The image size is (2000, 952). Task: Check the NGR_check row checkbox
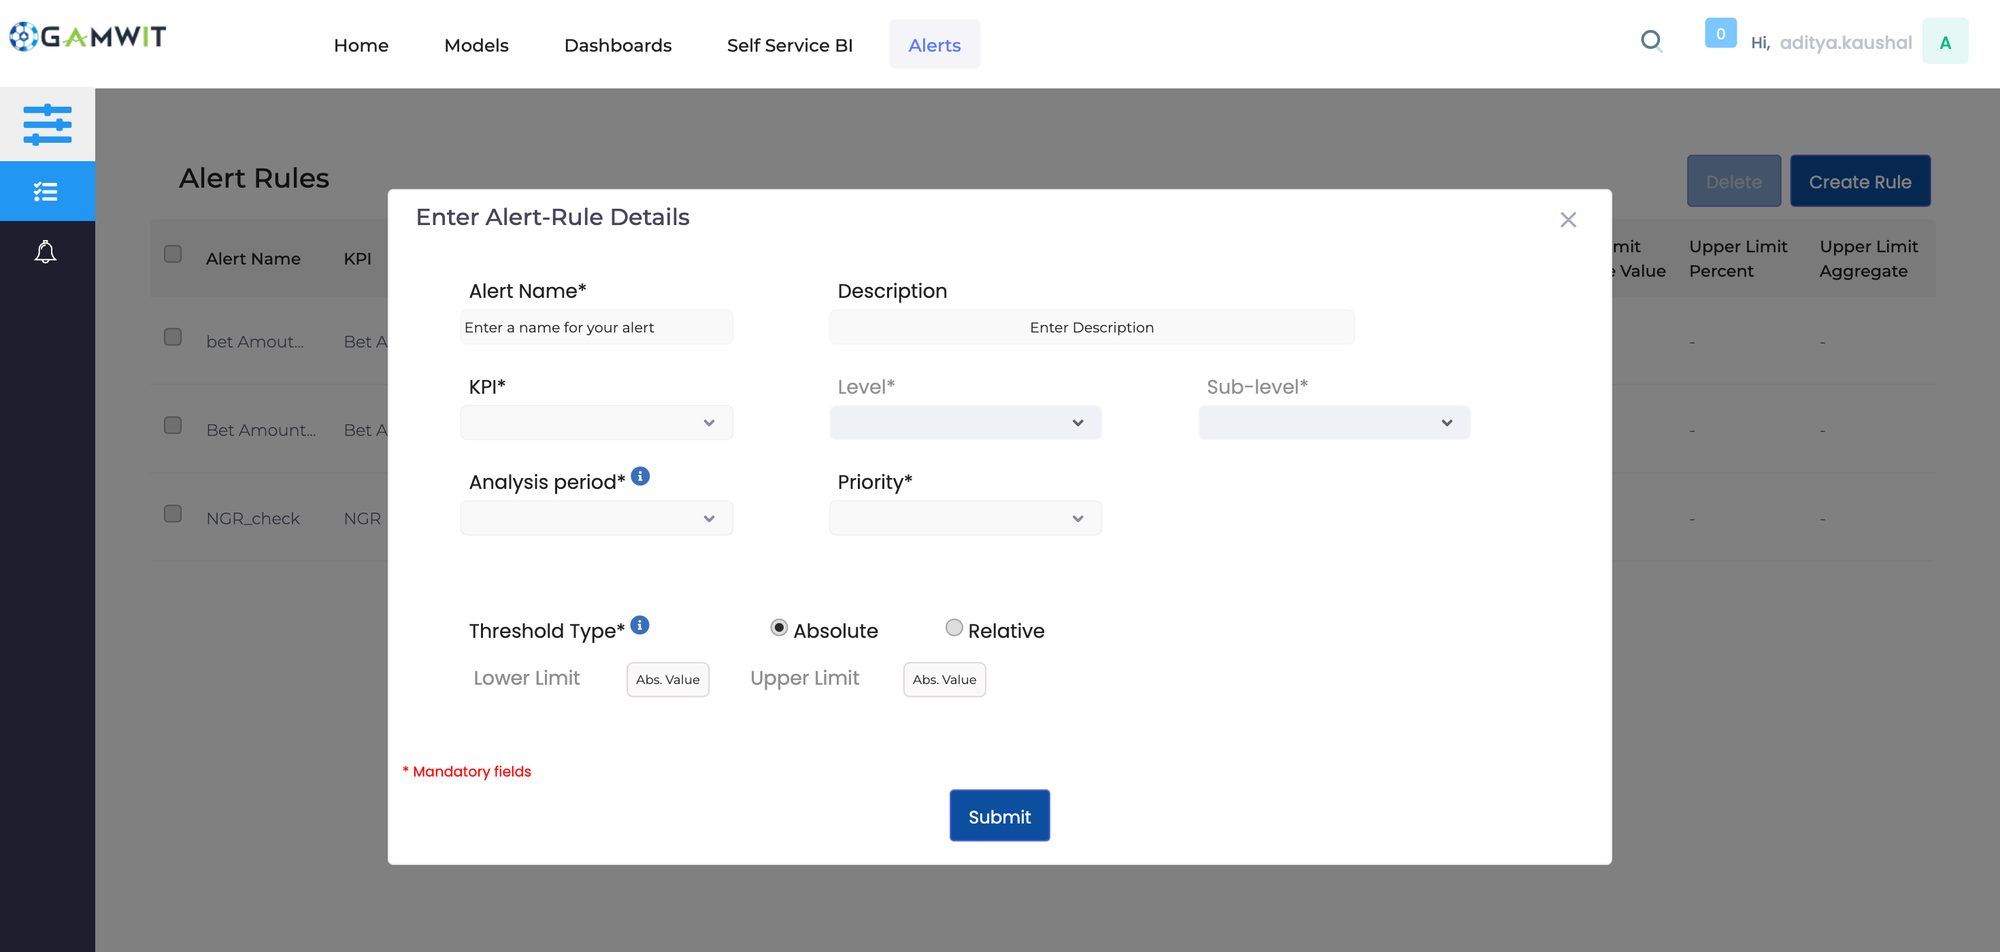point(173,514)
